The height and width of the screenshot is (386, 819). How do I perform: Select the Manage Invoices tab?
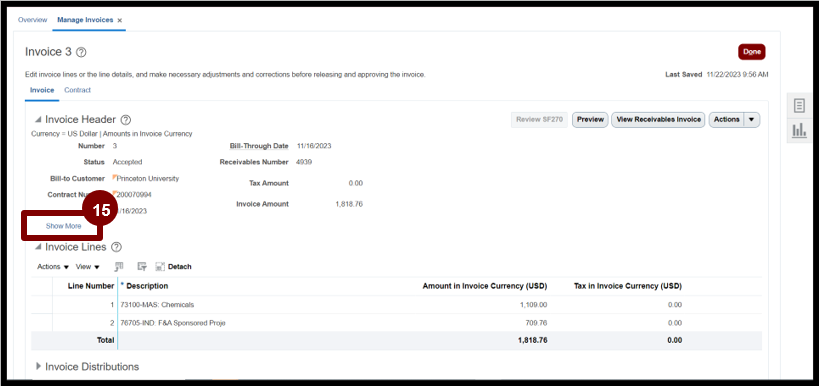click(x=85, y=20)
